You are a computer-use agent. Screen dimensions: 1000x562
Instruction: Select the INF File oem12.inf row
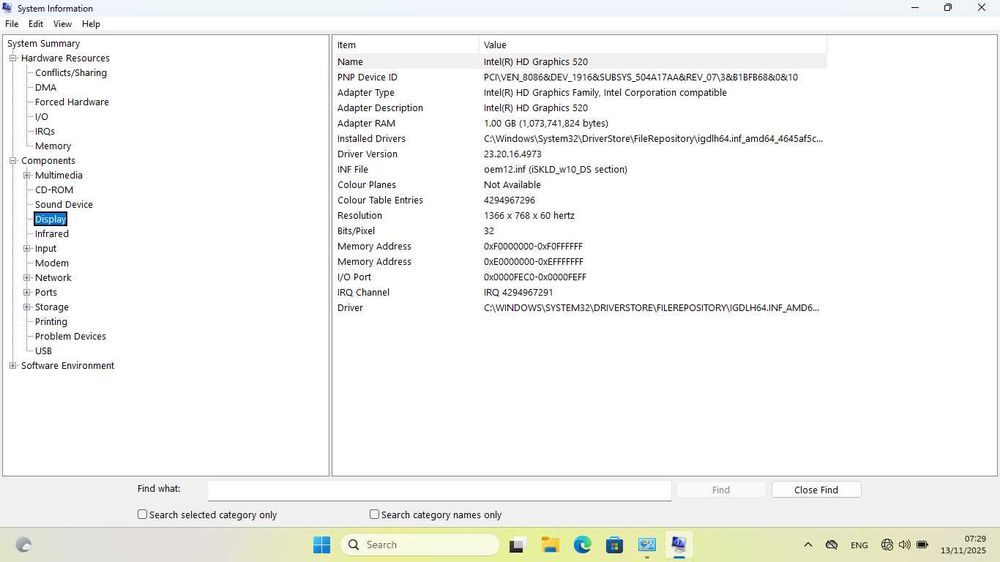580,169
